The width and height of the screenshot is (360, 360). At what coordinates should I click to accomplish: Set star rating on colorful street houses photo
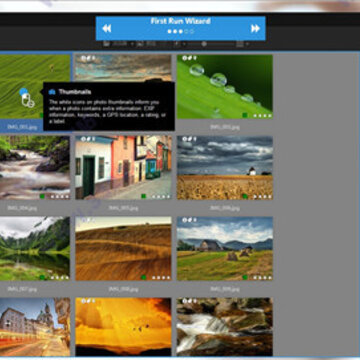(161, 197)
